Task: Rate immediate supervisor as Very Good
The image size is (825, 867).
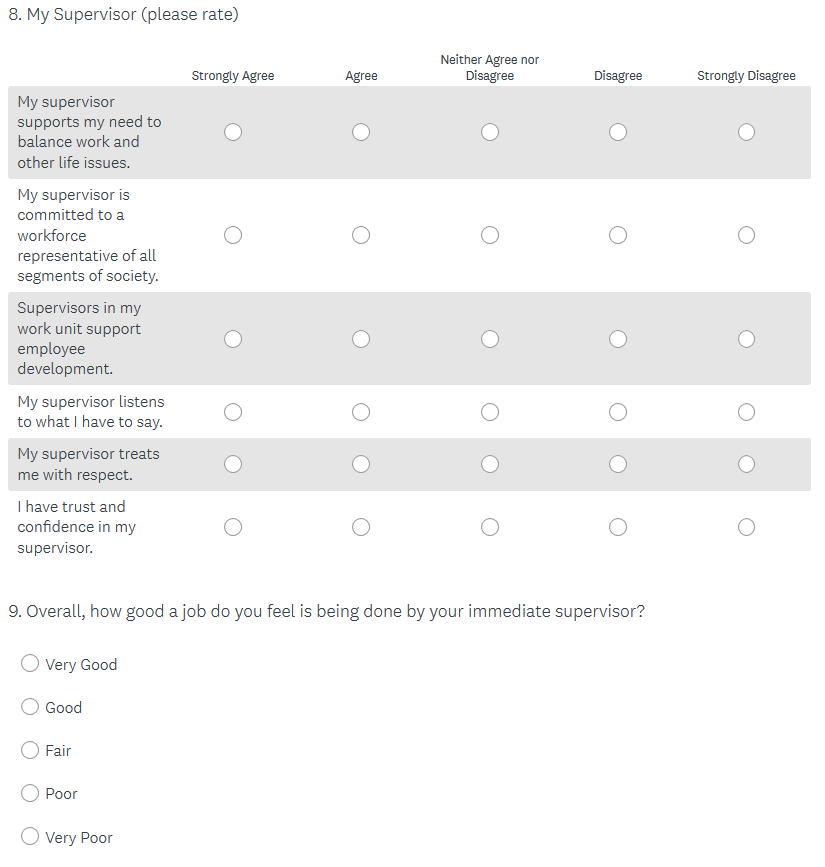Action: (31, 664)
